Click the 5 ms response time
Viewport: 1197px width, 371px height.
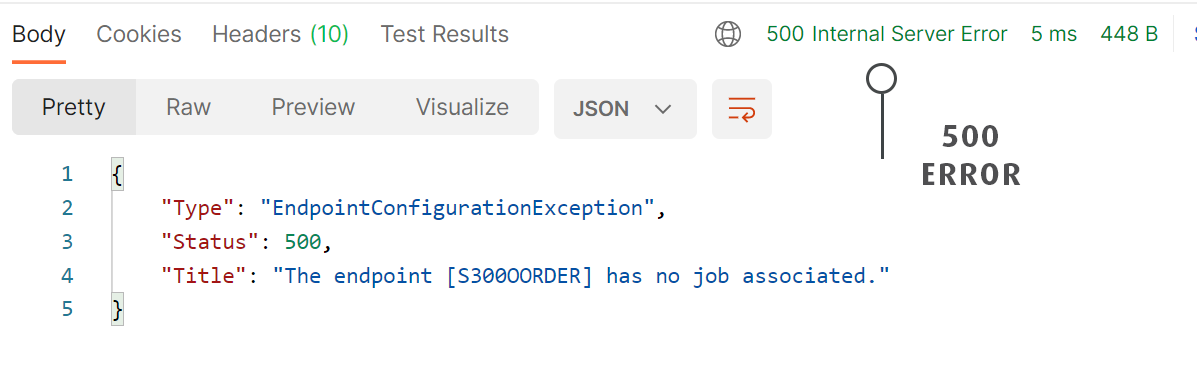pos(1053,34)
